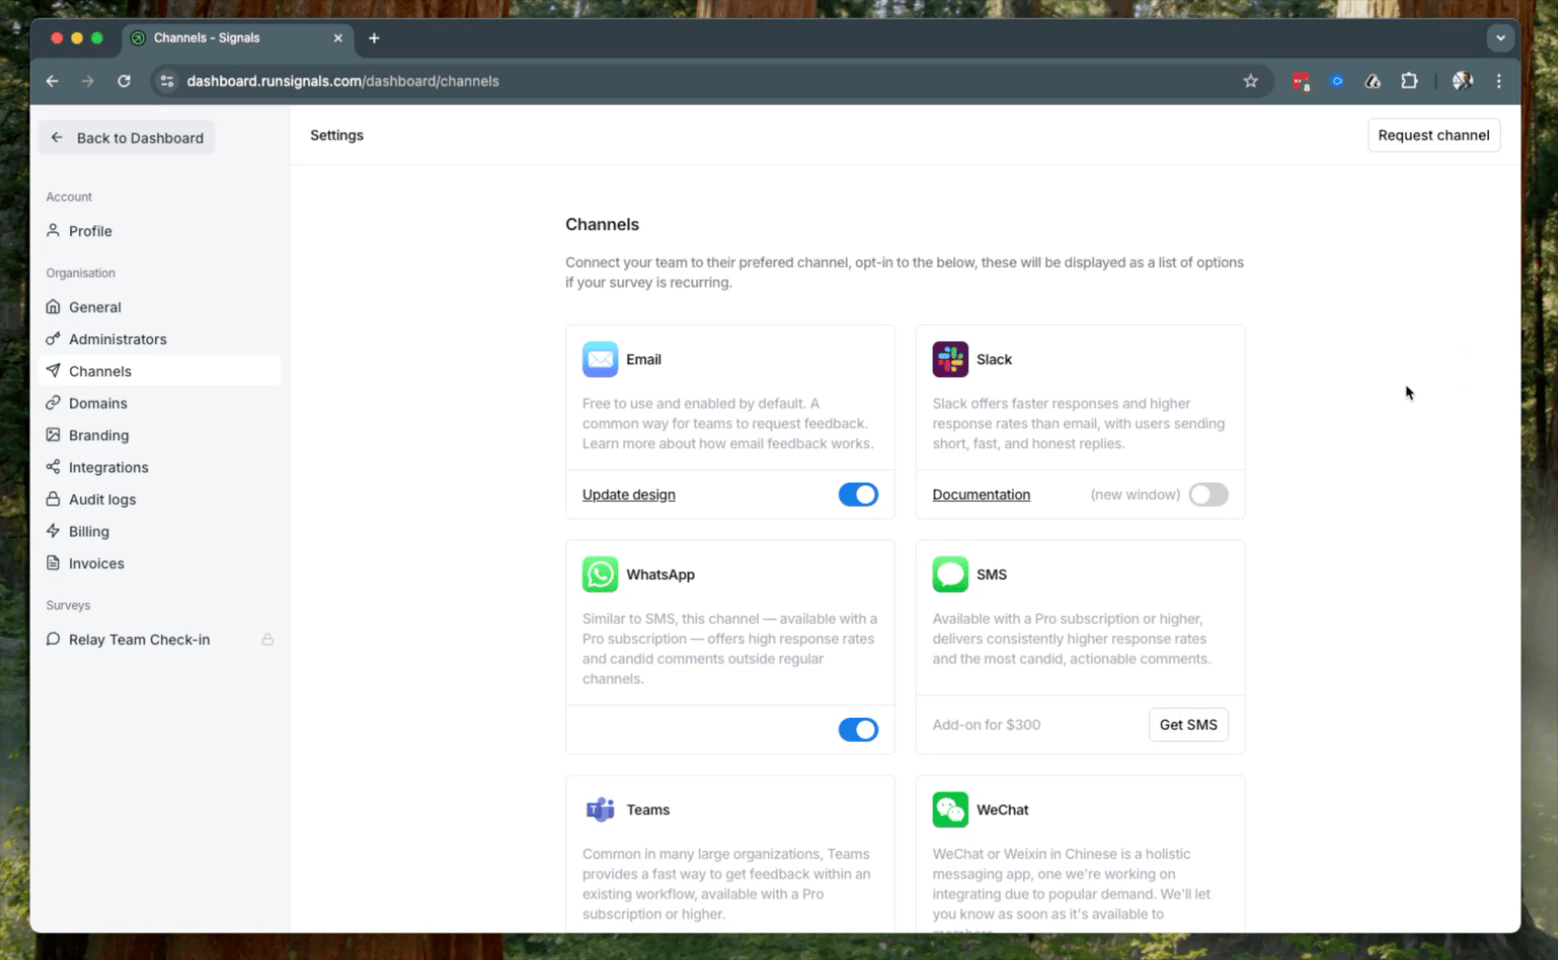This screenshot has width=1558, height=960.
Task: Click the WeChat channel icon
Action: [x=949, y=809]
